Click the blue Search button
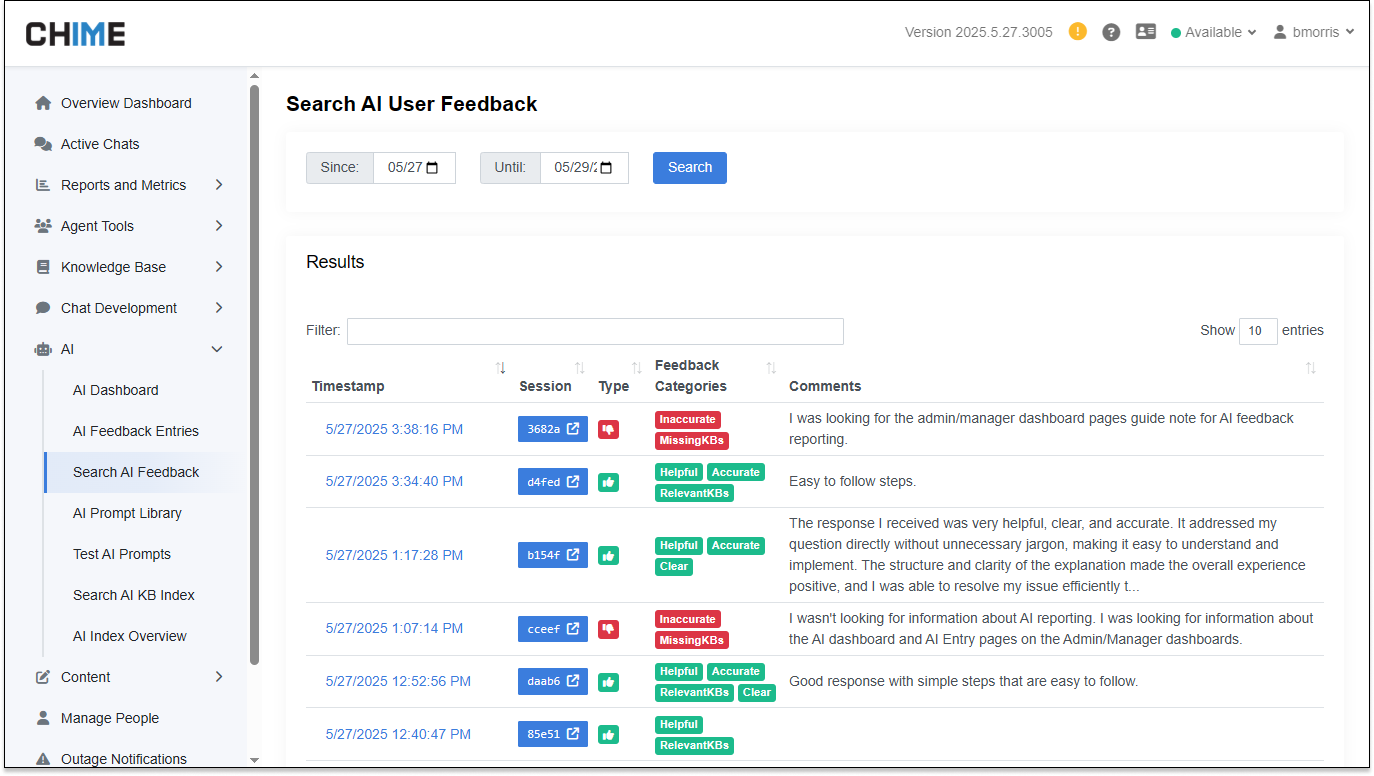This screenshot has width=1374, height=776. pyautogui.click(x=690, y=168)
